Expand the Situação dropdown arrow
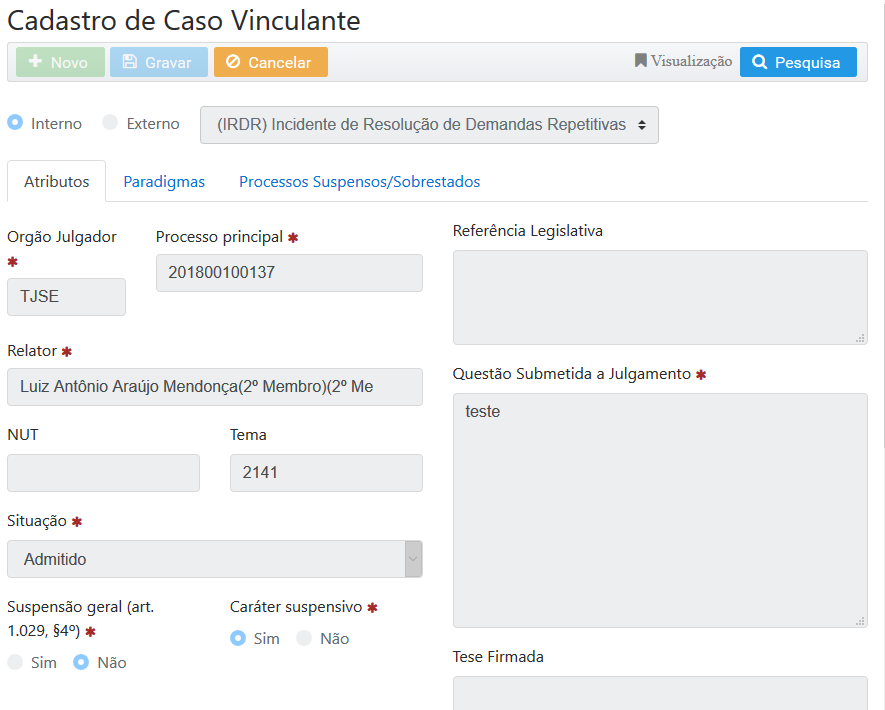This screenshot has height=710, width=885. [x=413, y=559]
